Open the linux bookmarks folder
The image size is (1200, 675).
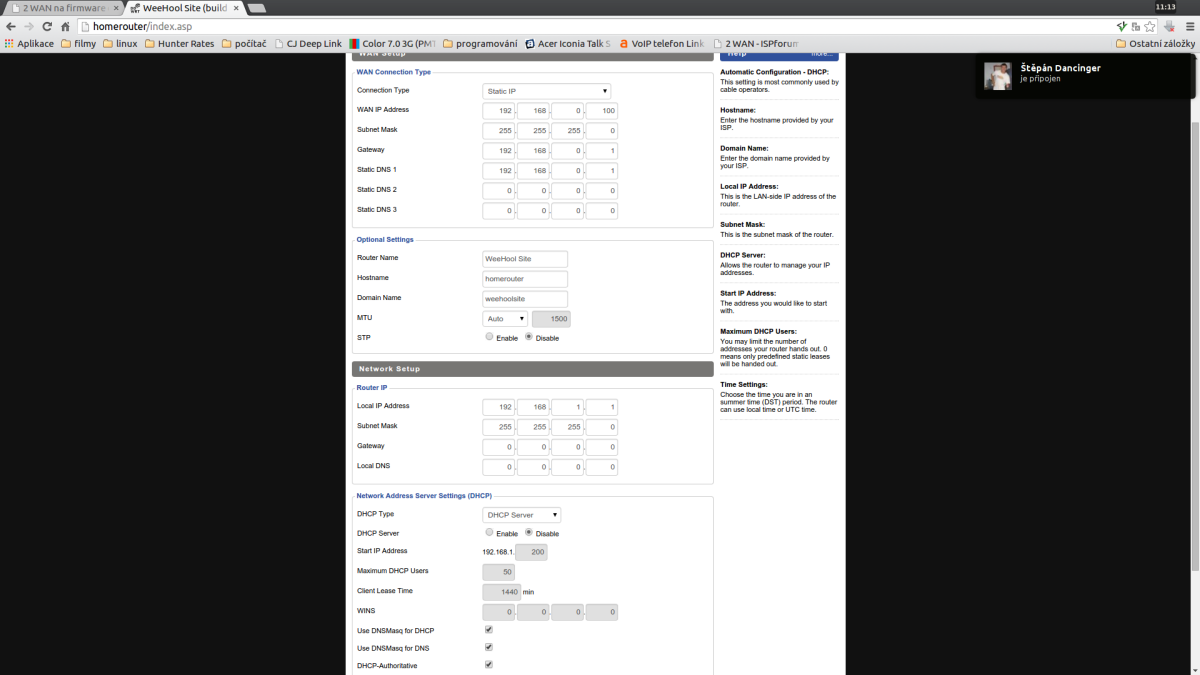tap(120, 44)
